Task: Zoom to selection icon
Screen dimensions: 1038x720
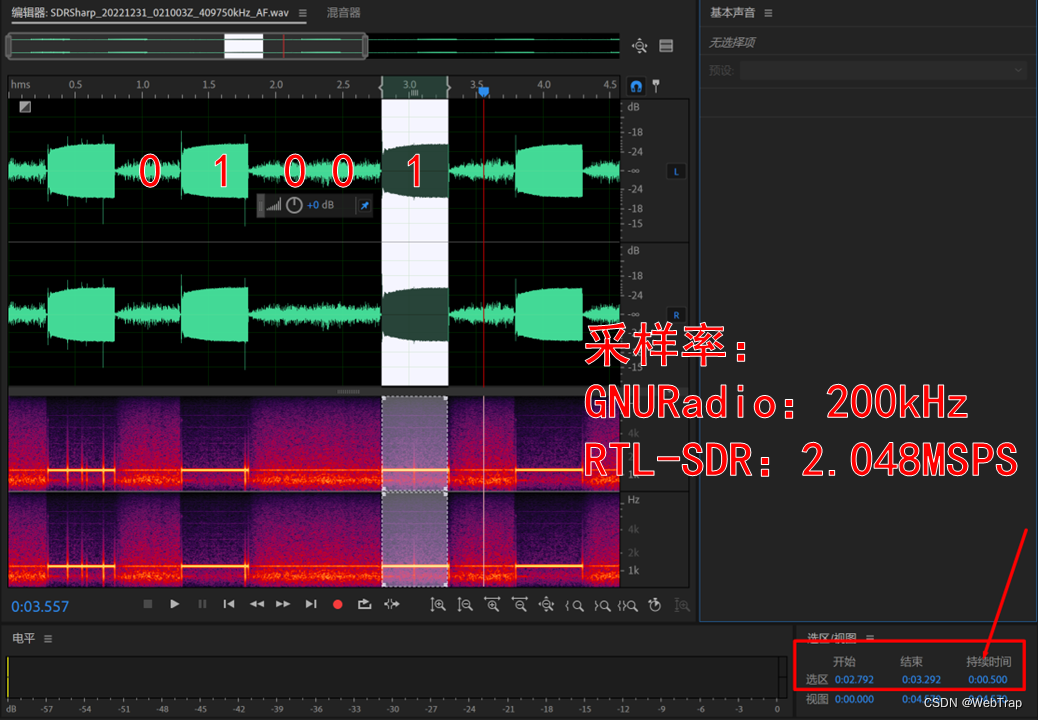Action: [x=628, y=605]
